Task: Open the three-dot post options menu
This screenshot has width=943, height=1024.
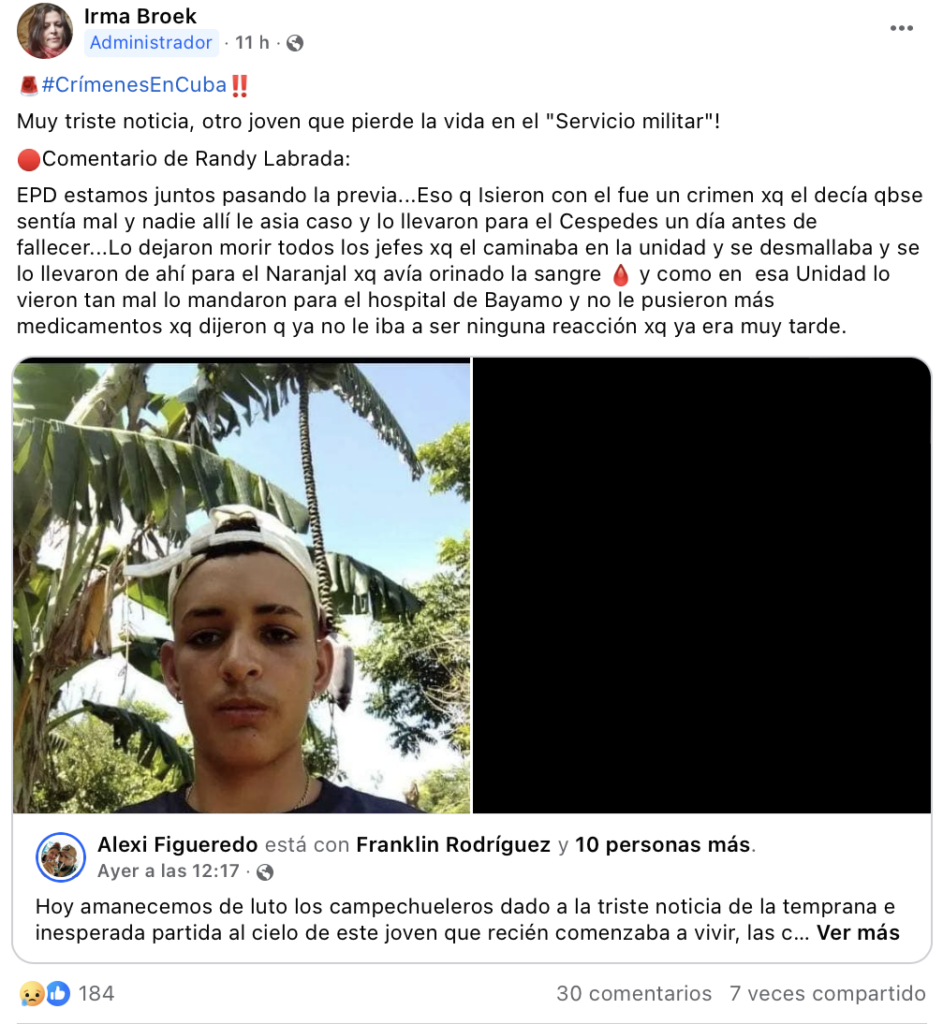Action: tap(901, 28)
